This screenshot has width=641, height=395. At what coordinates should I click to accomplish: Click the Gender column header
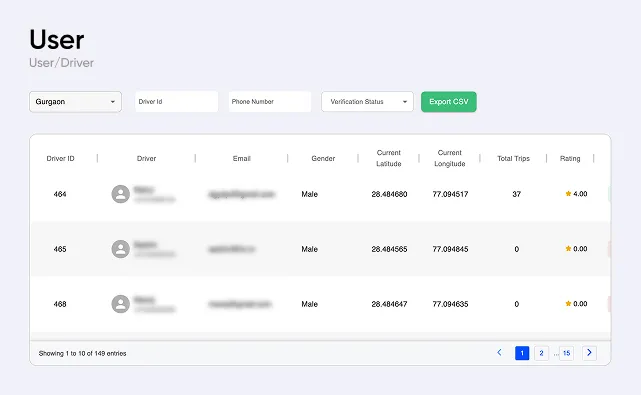coord(323,159)
